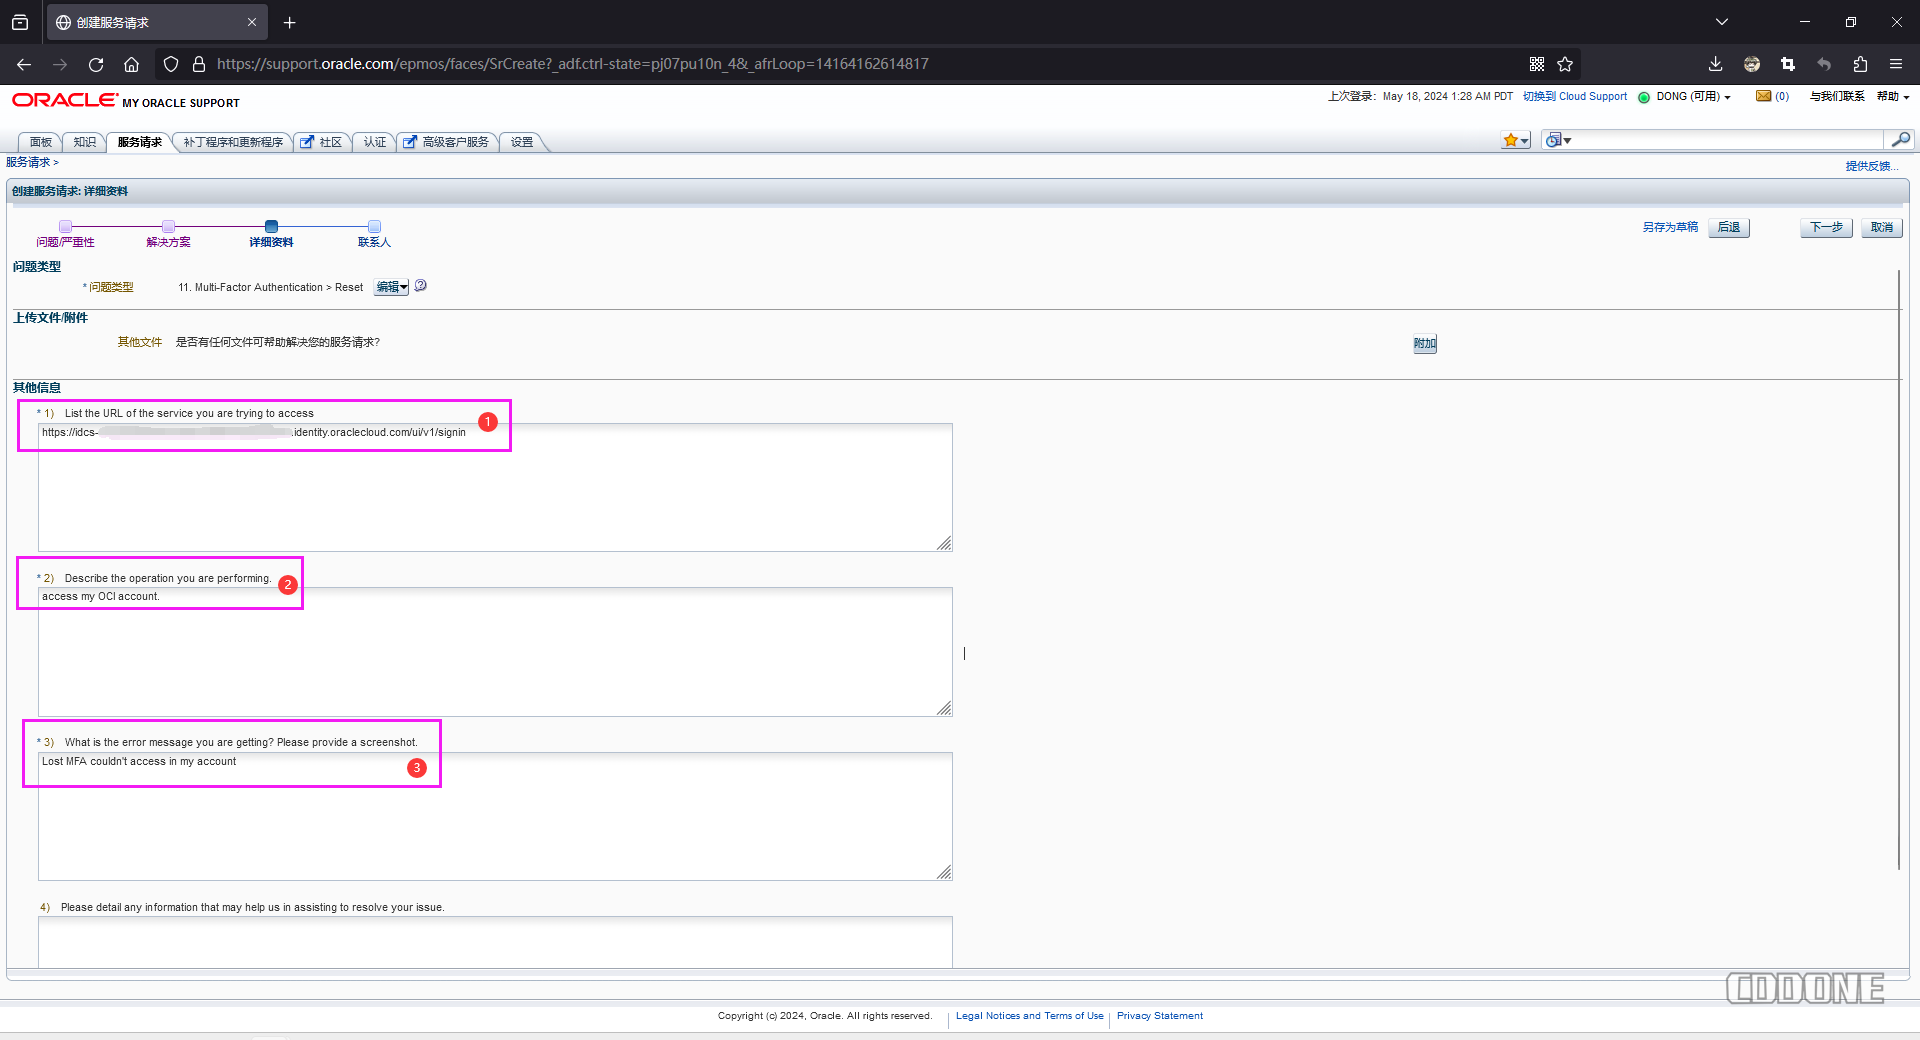Open the 设置 tab
The width and height of the screenshot is (1920, 1040).
(x=522, y=142)
